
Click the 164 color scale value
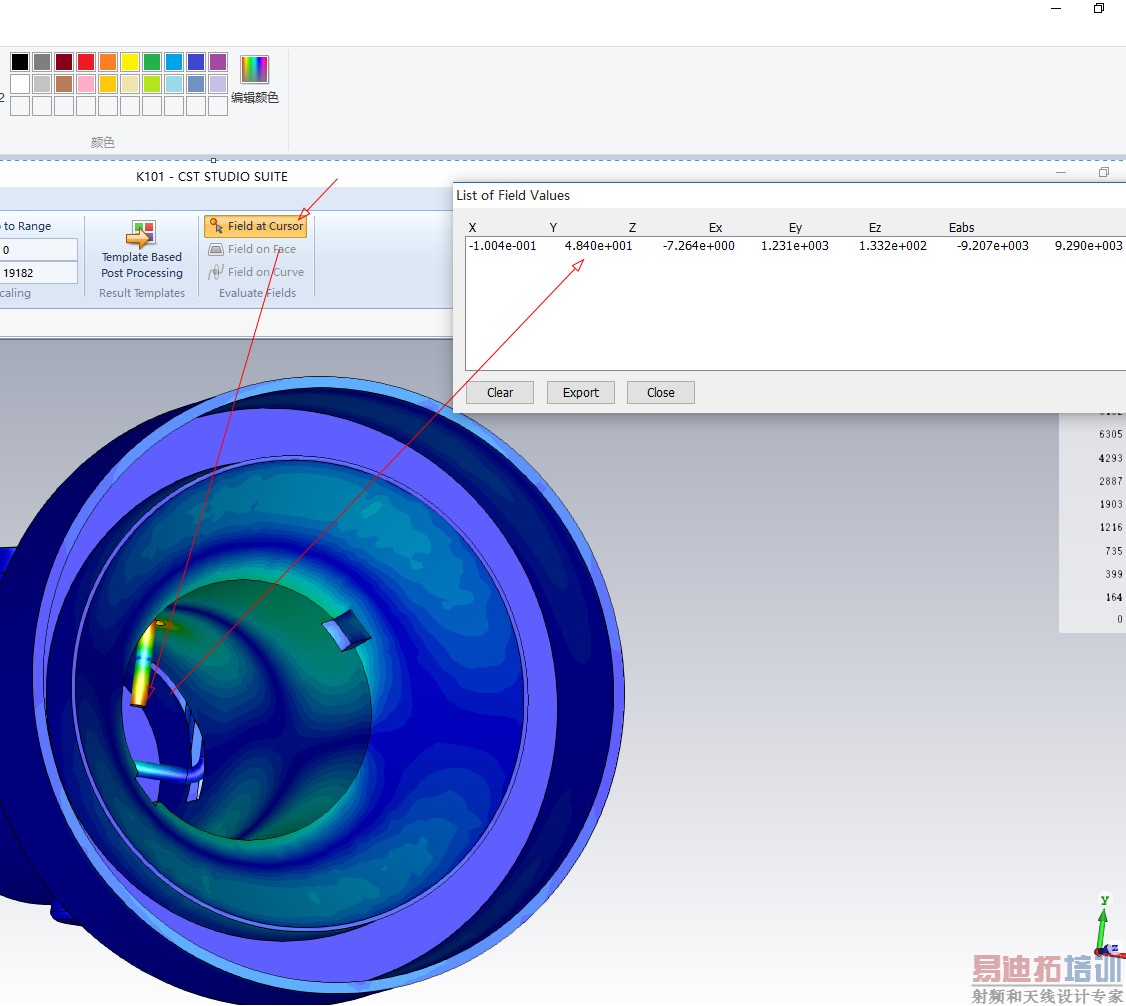click(1114, 597)
